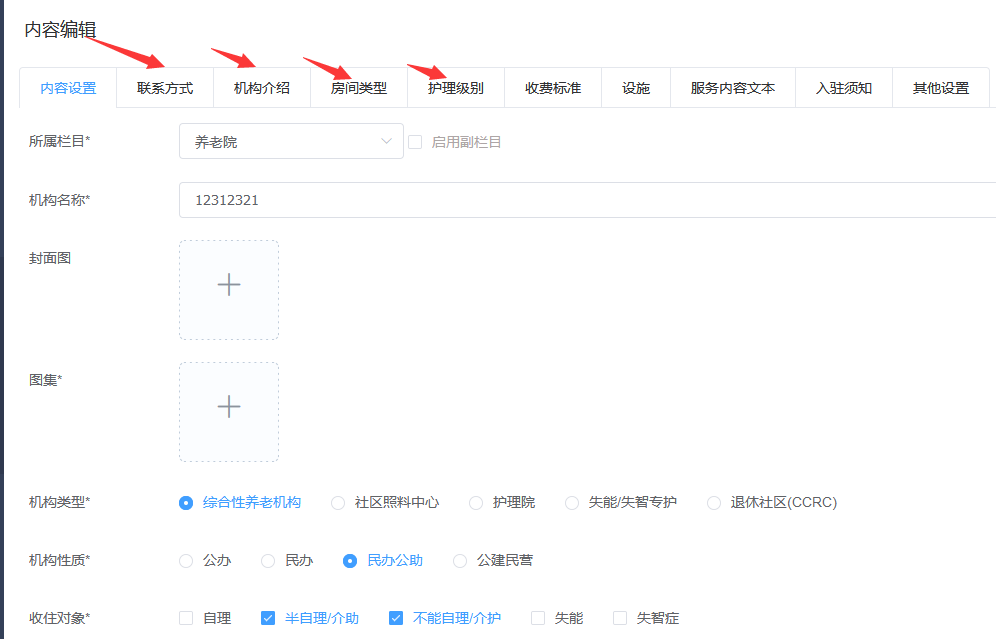Open the 联系方式 tab

[x=165, y=88]
